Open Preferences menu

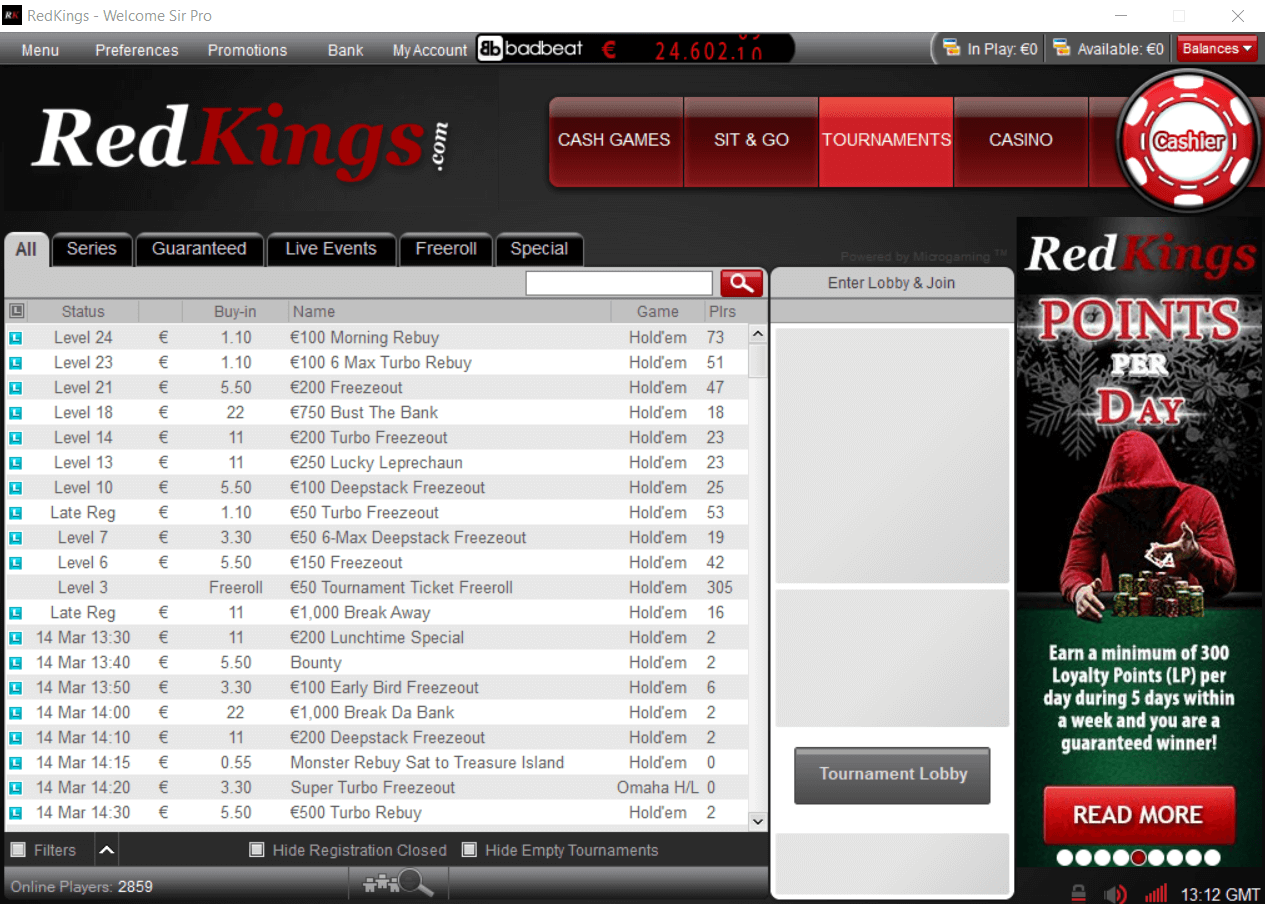(x=137, y=50)
